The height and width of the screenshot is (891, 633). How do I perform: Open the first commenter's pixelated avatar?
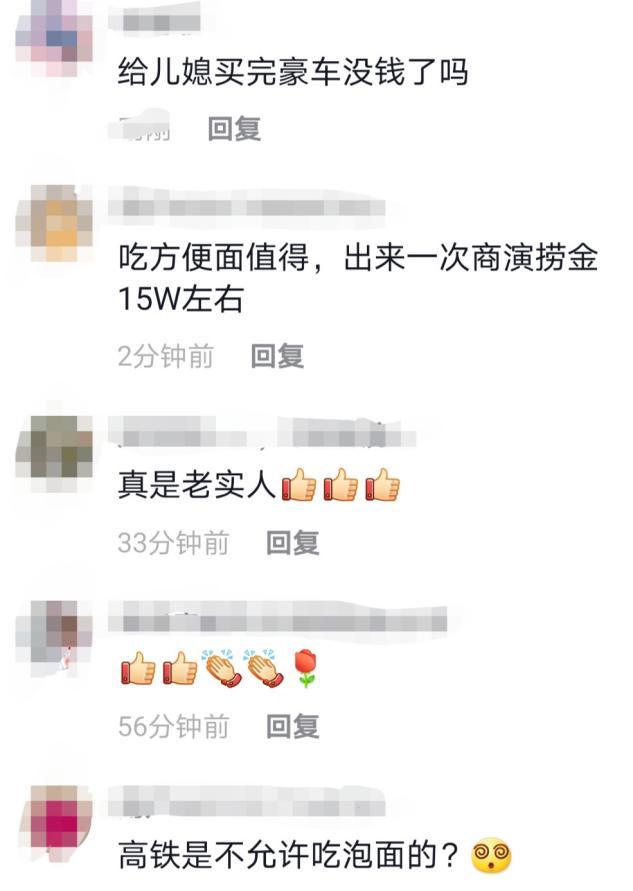coord(54,38)
